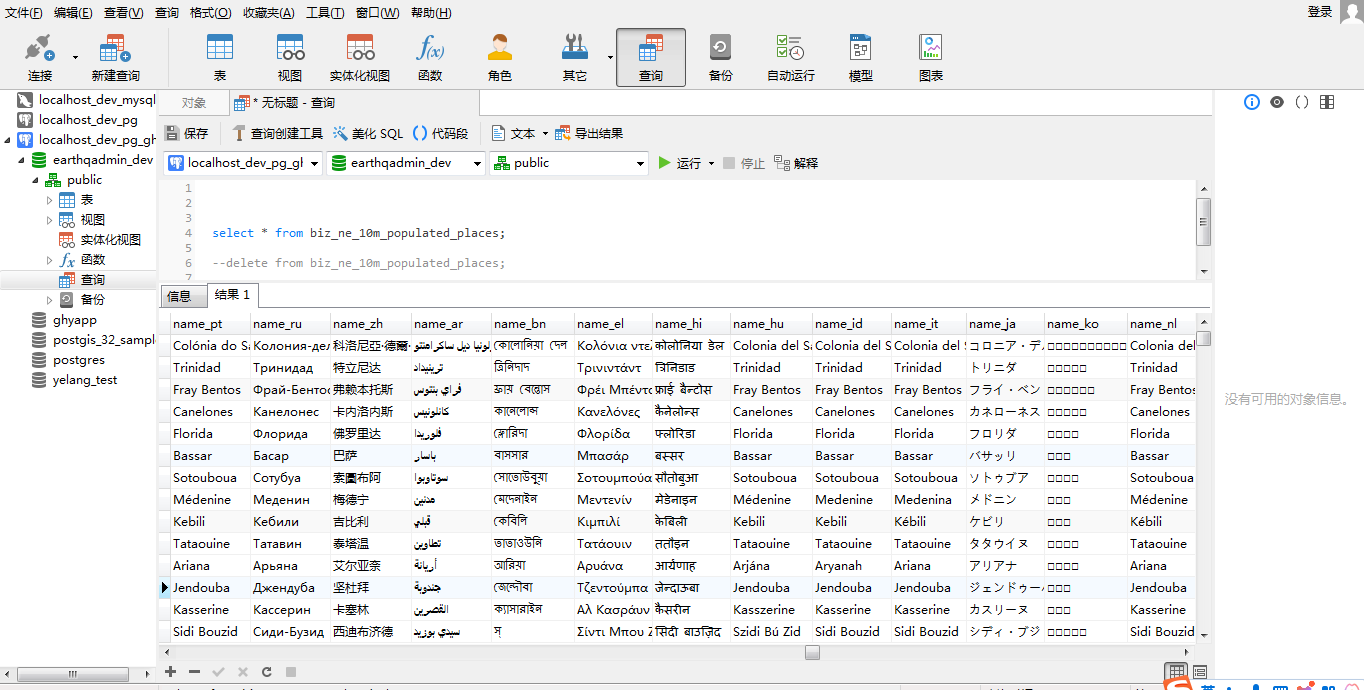Screen dimensions: 1364x690
Task: Toggle the eye preview icon in right panel
Action: tap(1277, 102)
